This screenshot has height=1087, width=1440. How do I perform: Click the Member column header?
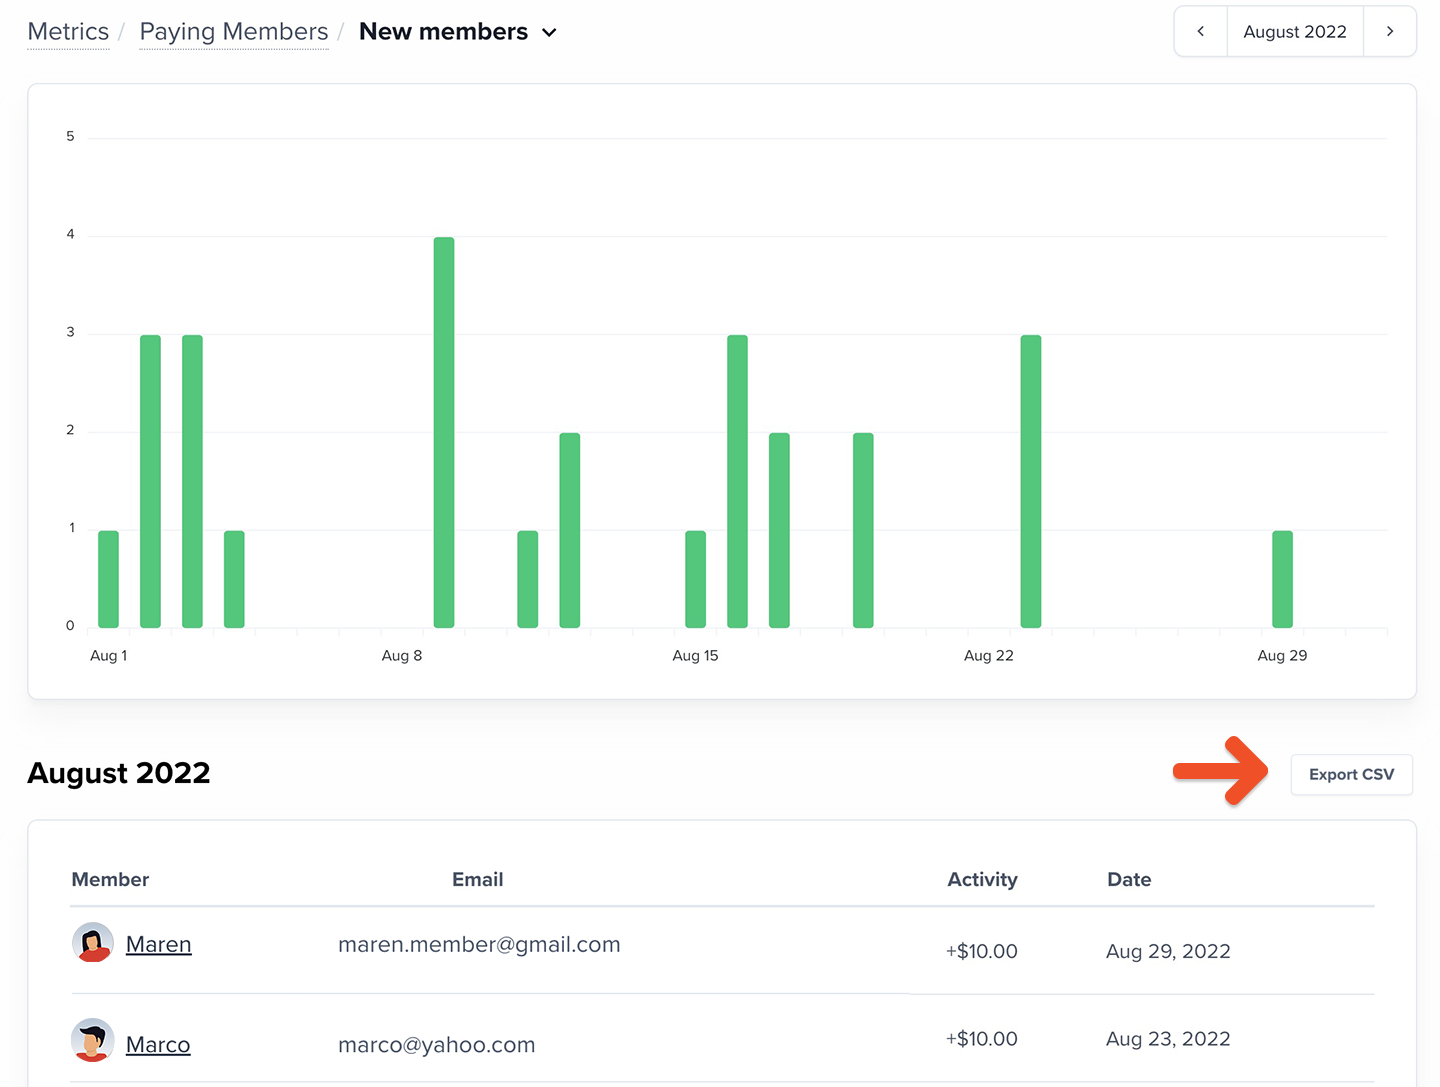coord(110,880)
